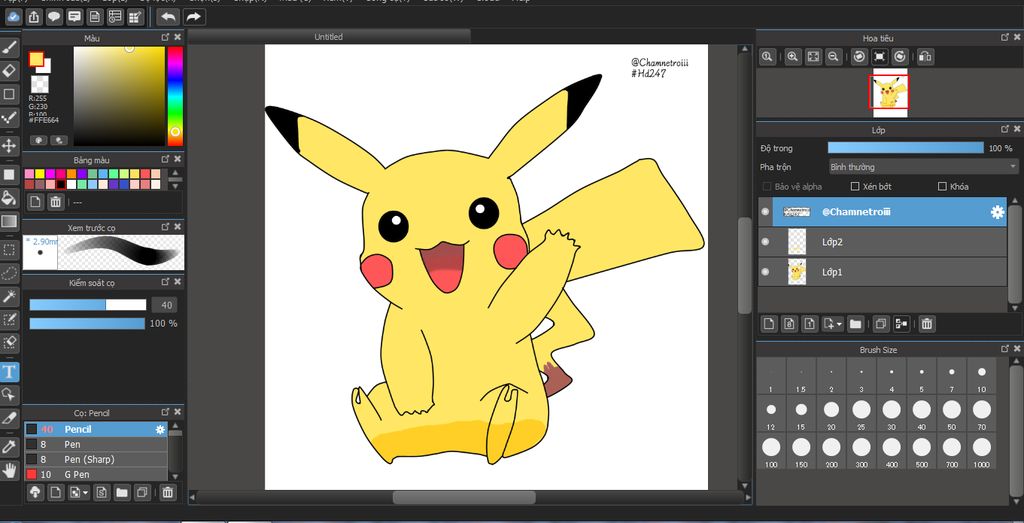This screenshot has width=1024, height=523.
Task: Pick brush size 1000 in the Brush Size panel
Action: pyautogui.click(x=982, y=451)
